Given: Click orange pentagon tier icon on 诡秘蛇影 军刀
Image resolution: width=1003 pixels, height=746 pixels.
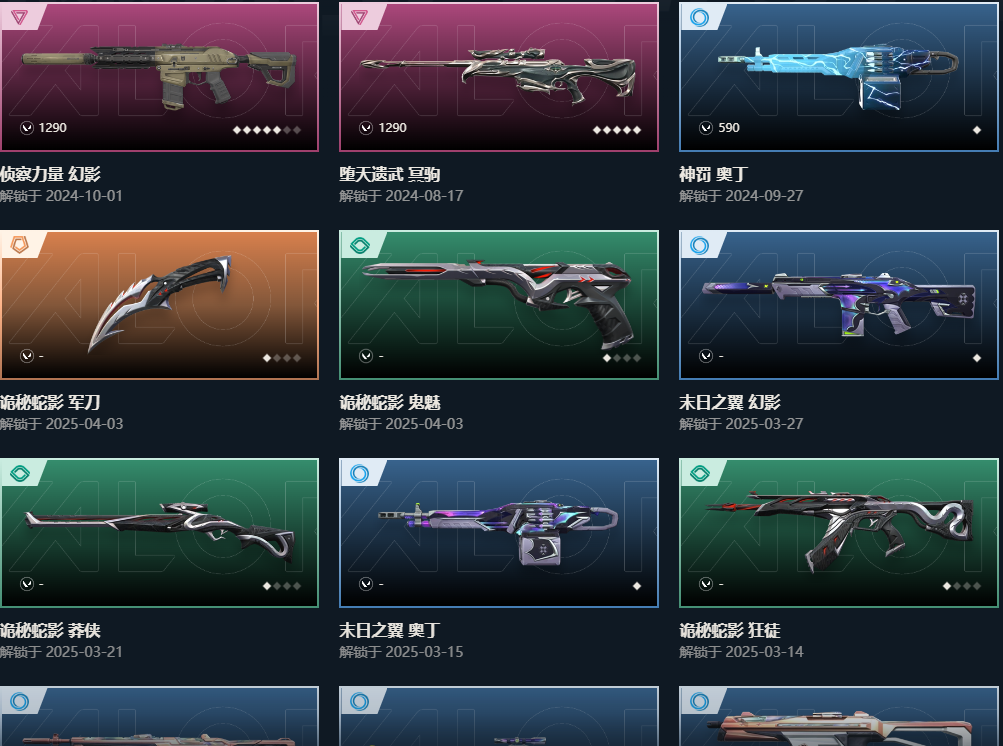Looking at the screenshot, I should click(19, 245).
